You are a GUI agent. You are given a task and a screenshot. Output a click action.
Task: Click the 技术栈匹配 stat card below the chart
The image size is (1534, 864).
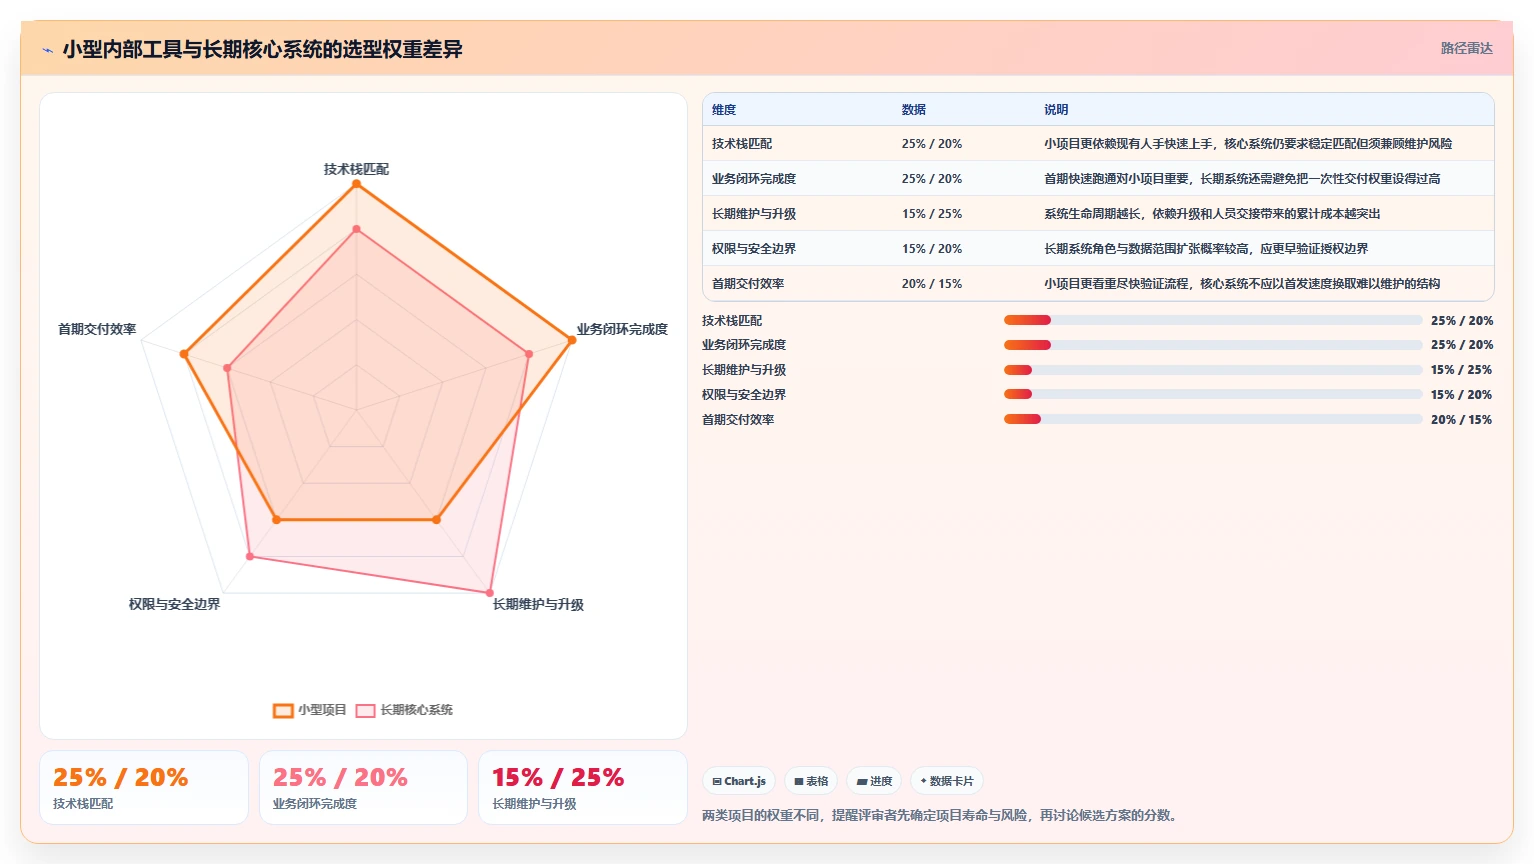(144, 788)
